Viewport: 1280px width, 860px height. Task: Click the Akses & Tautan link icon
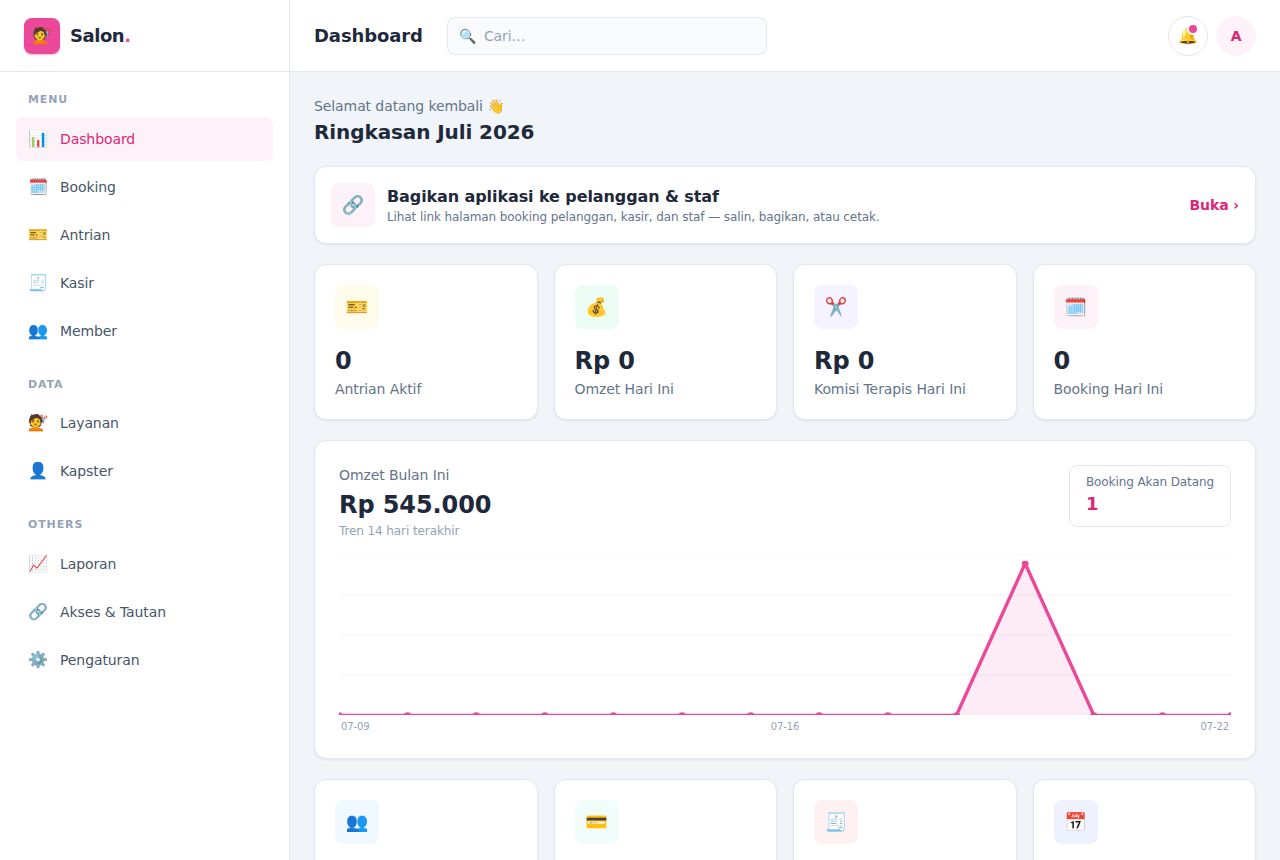point(38,612)
